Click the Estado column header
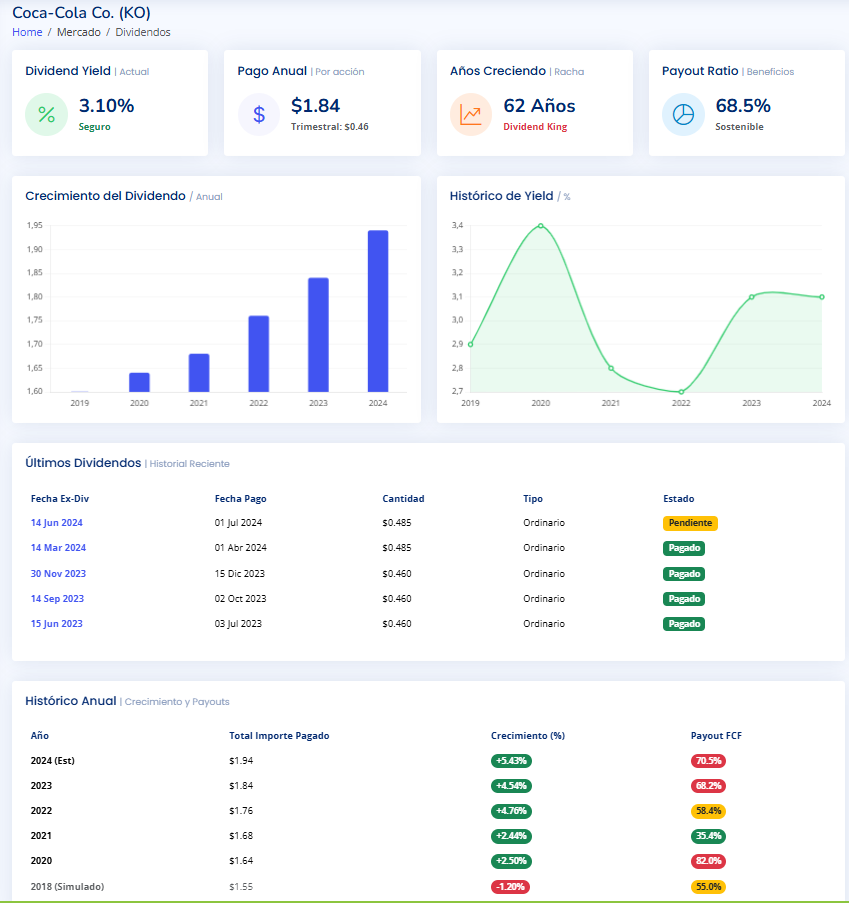Image resolution: width=849 pixels, height=903 pixels. tap(679, 499)
